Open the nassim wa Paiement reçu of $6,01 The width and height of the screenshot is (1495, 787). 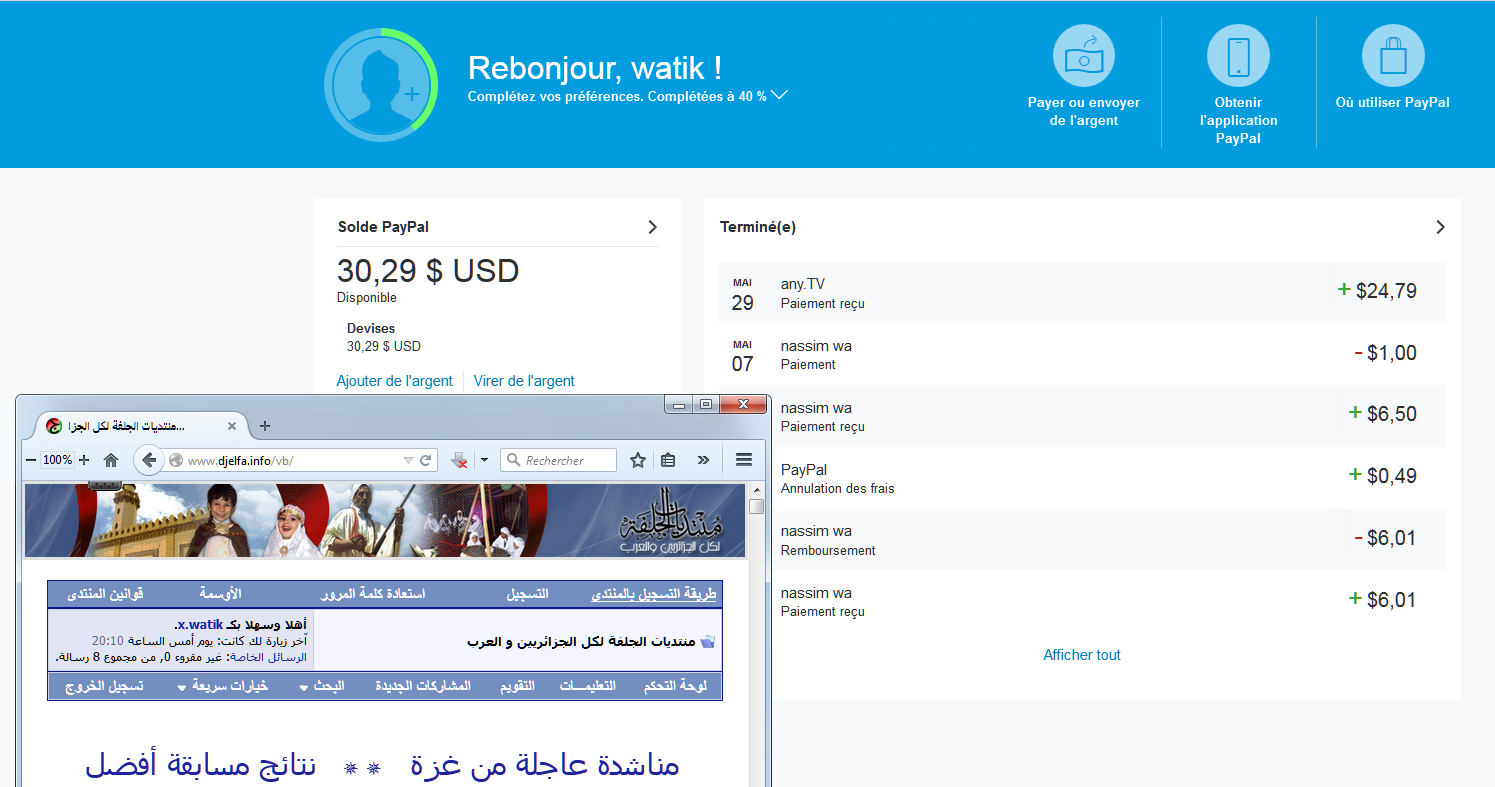click(1108, 601)
